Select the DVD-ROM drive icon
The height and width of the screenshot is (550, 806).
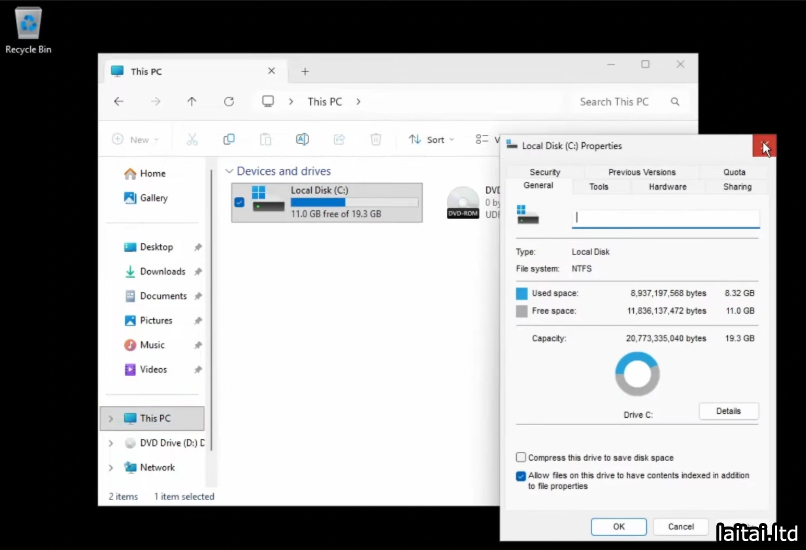point(463,202)
